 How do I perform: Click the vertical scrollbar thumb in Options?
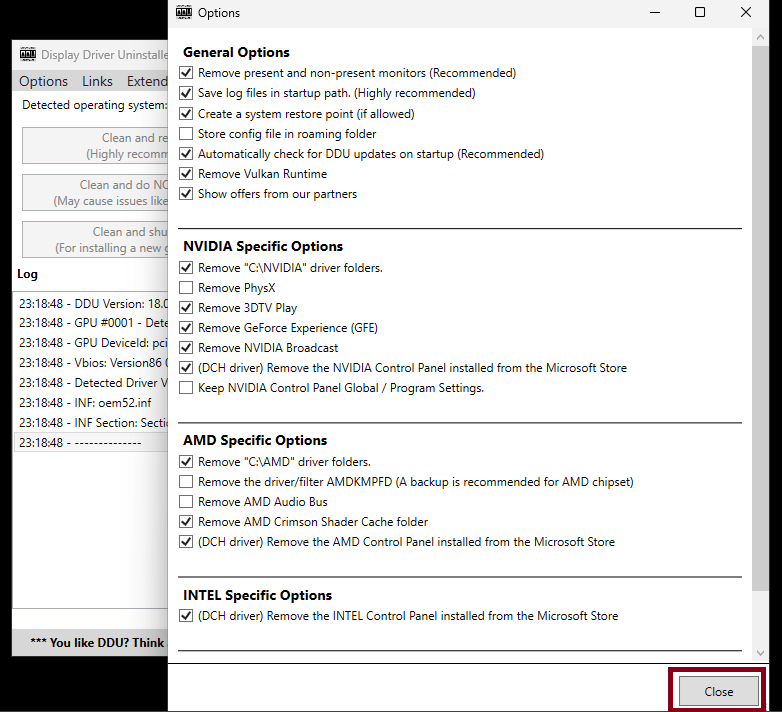[760, 318]
